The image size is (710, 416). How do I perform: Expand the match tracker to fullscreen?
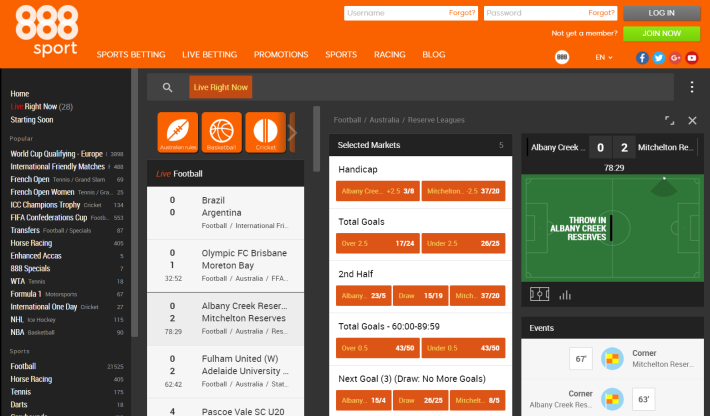click(669, 120)
